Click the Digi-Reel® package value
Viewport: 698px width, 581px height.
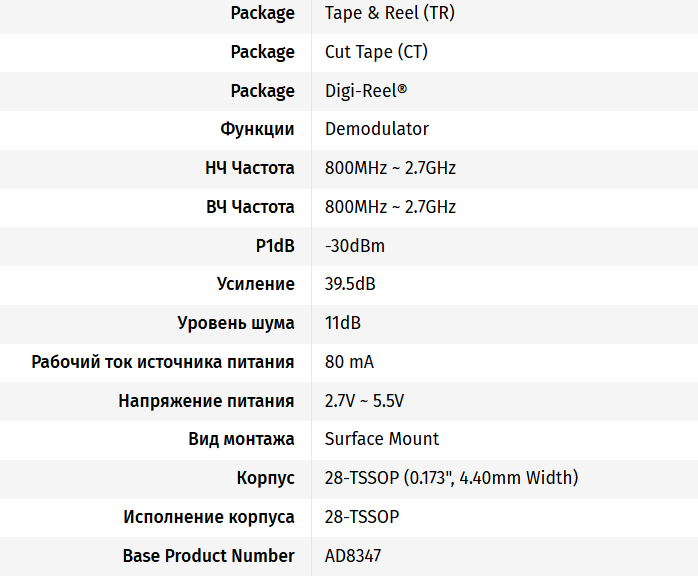(x=366, y=91)
